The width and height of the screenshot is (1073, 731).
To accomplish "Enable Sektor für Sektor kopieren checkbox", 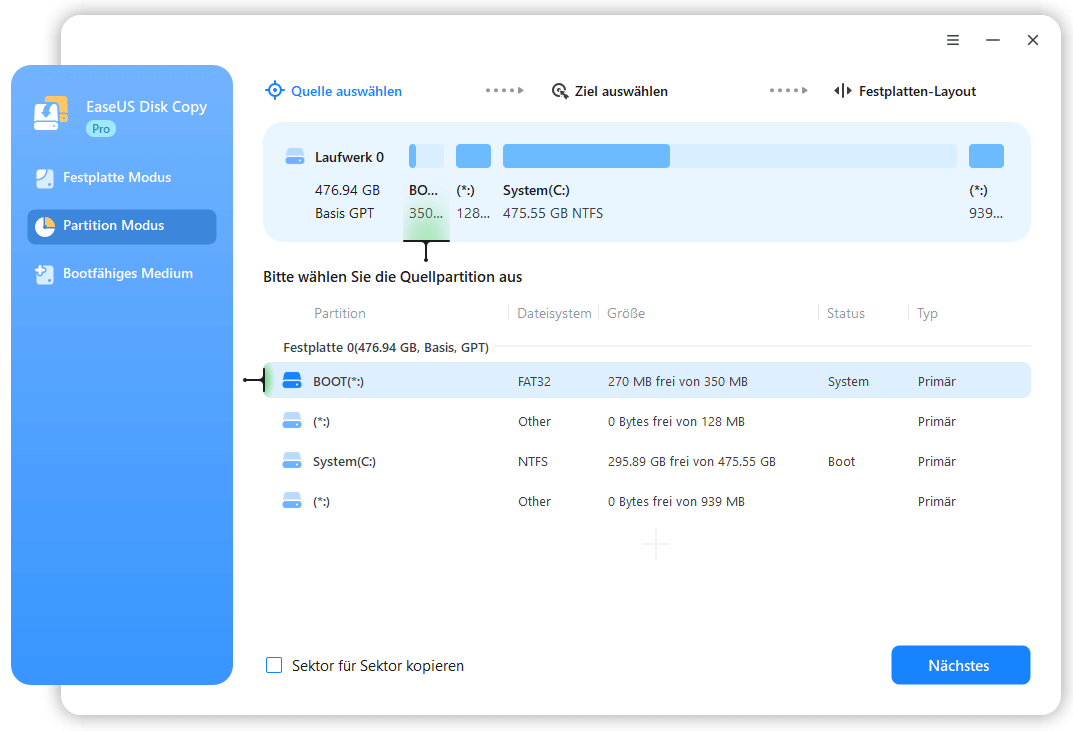I will tap(274, 665).
